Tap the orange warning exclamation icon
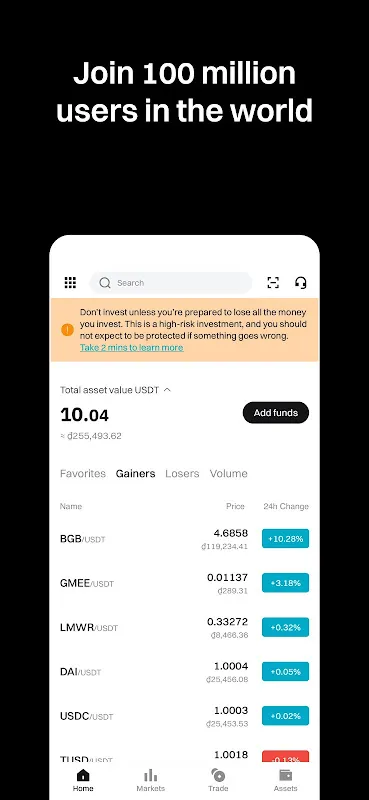The image size is (369, 800). click(x=67, y=330)
